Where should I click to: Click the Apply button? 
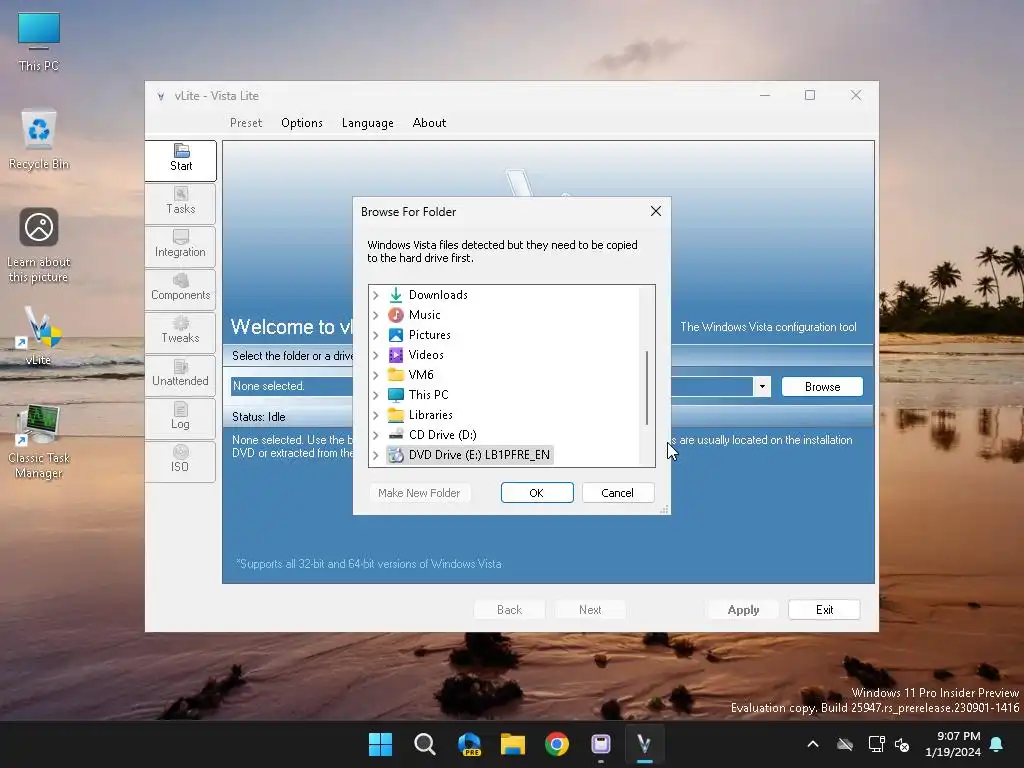tap(743, 609)
